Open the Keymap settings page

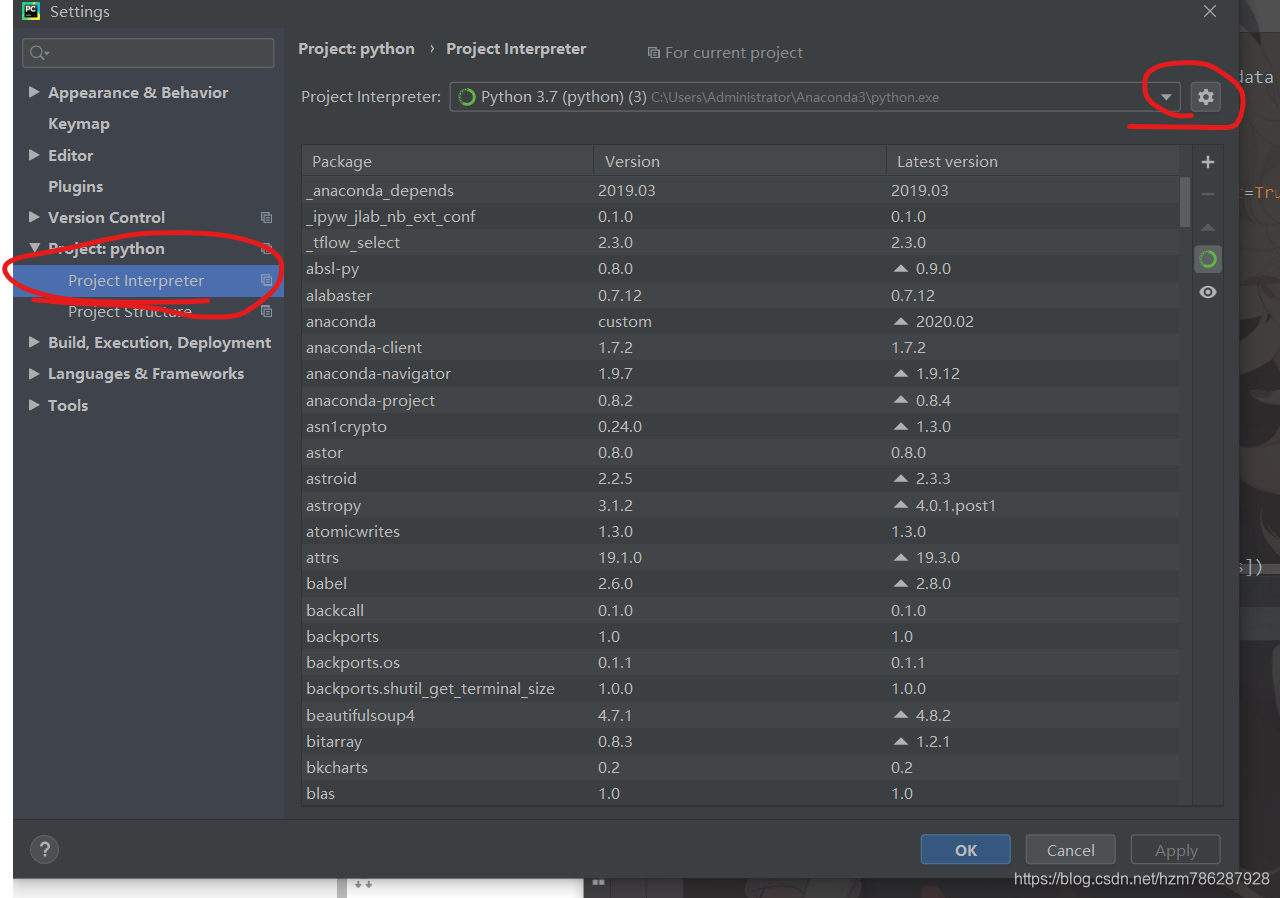tap(79, 124)
